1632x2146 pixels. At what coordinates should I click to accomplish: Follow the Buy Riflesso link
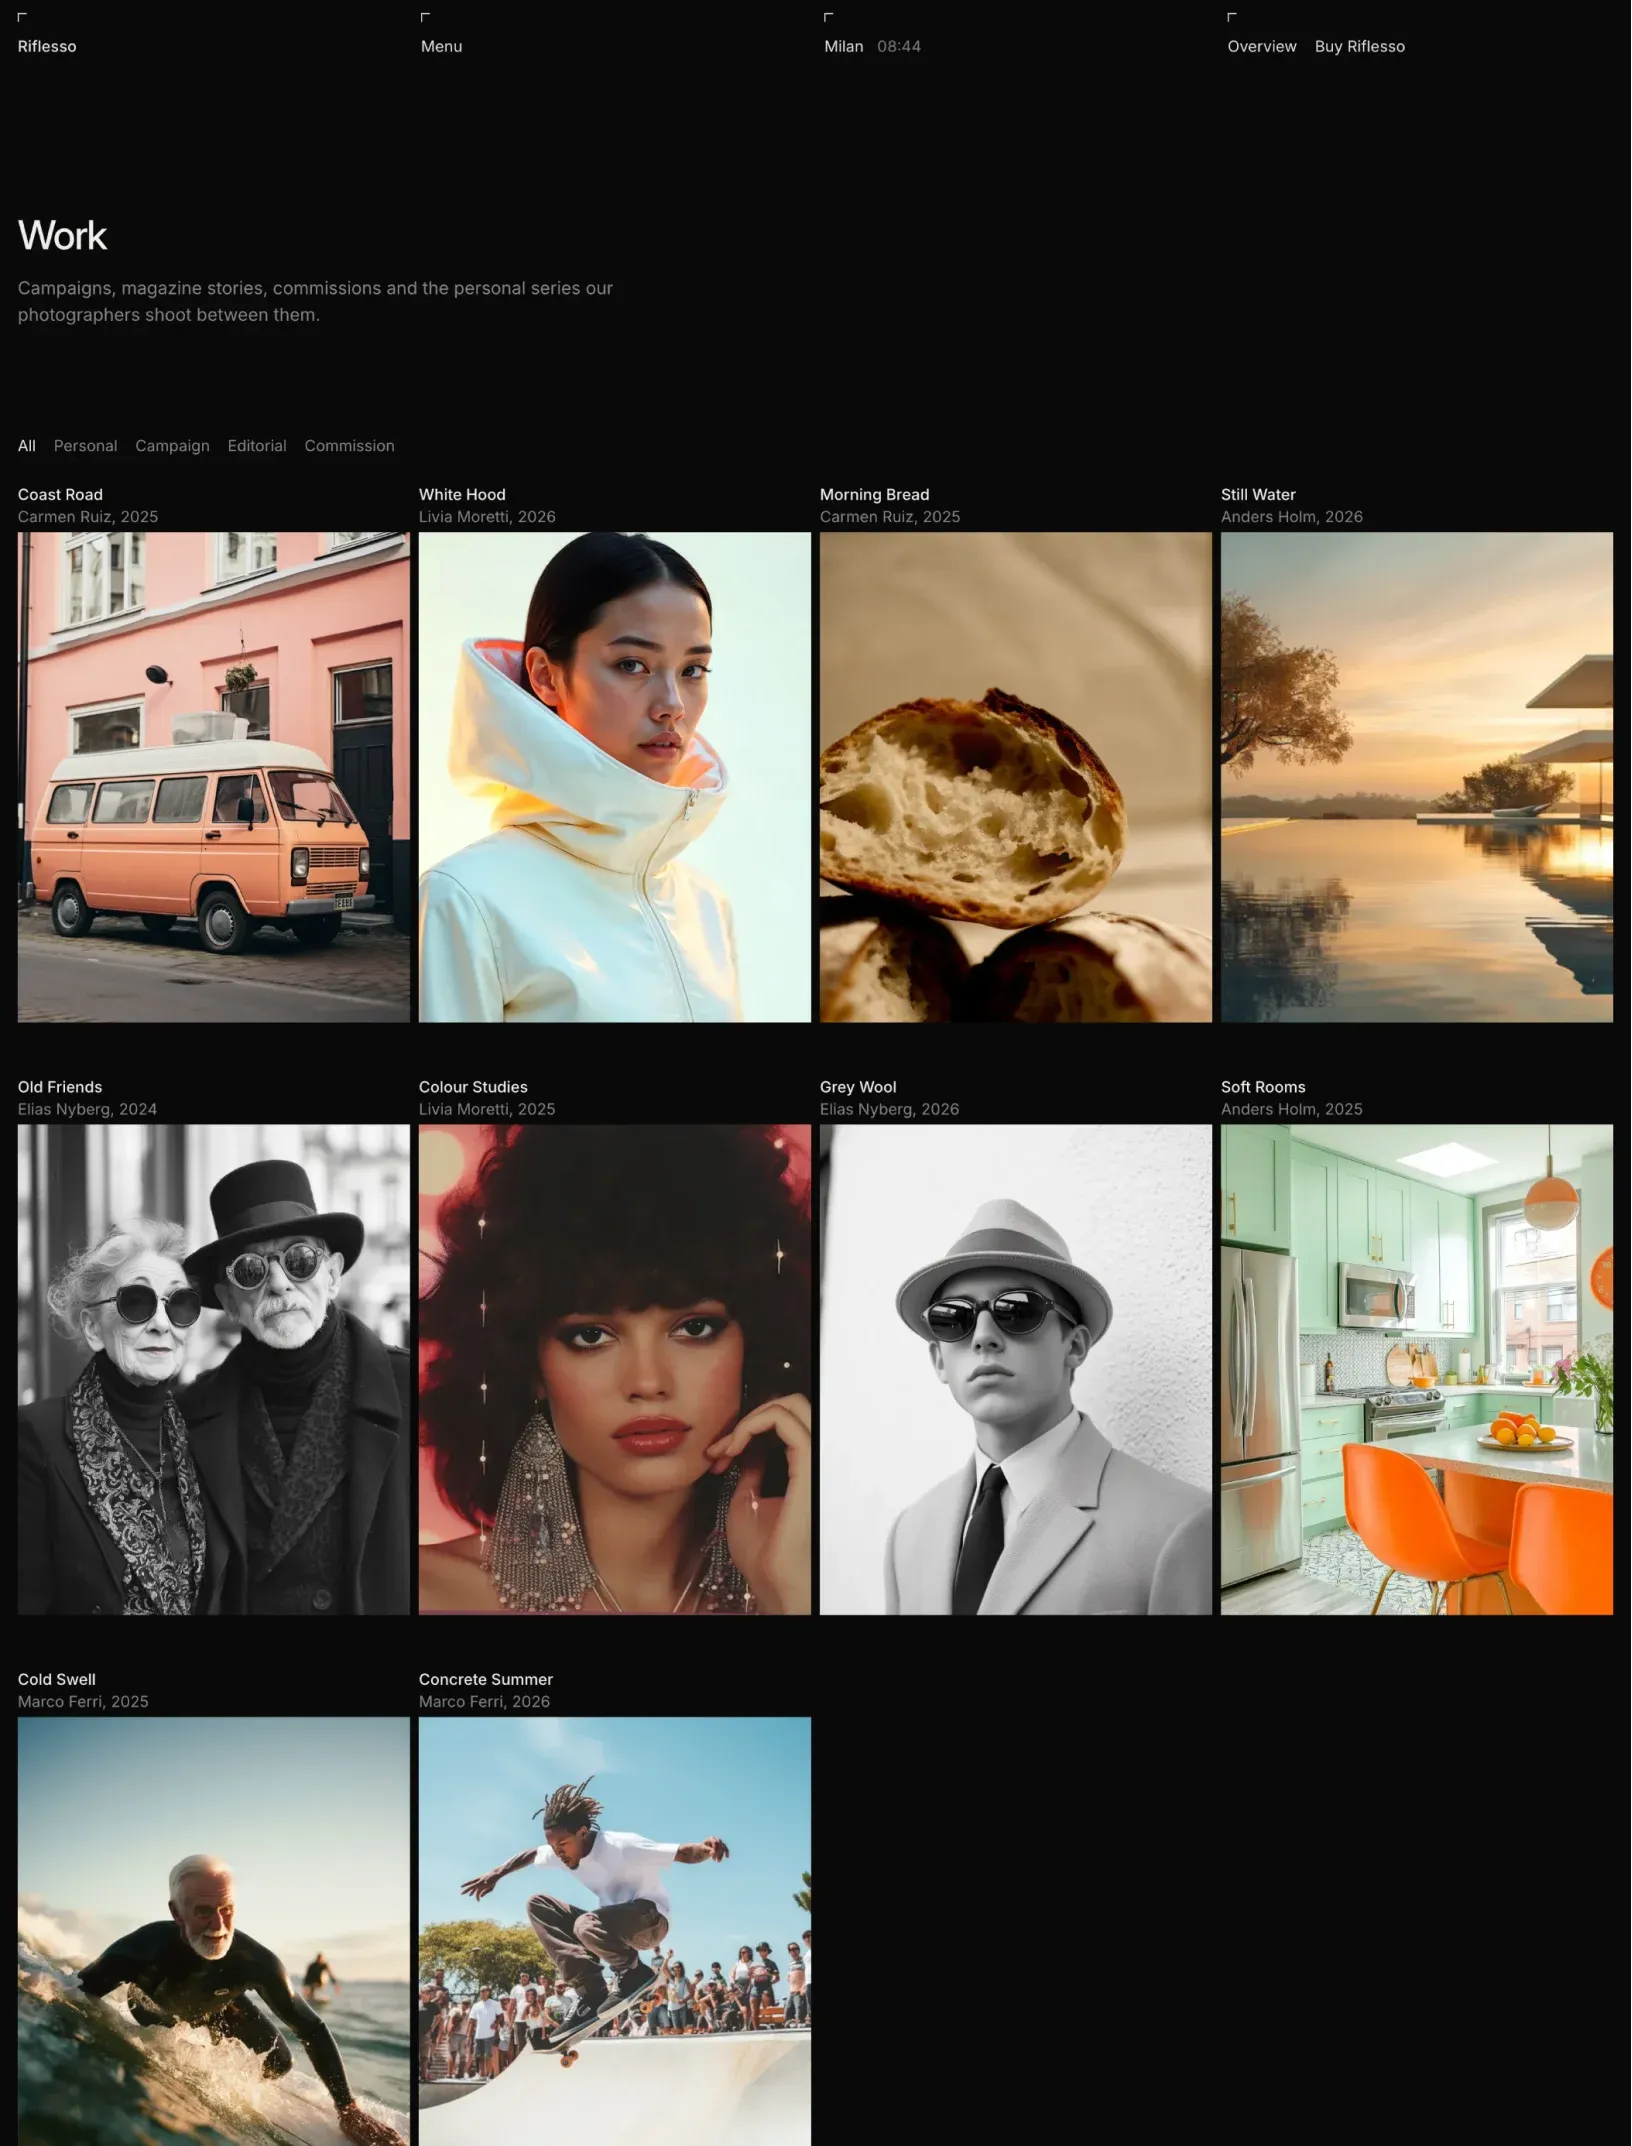tap(1359, 46)
